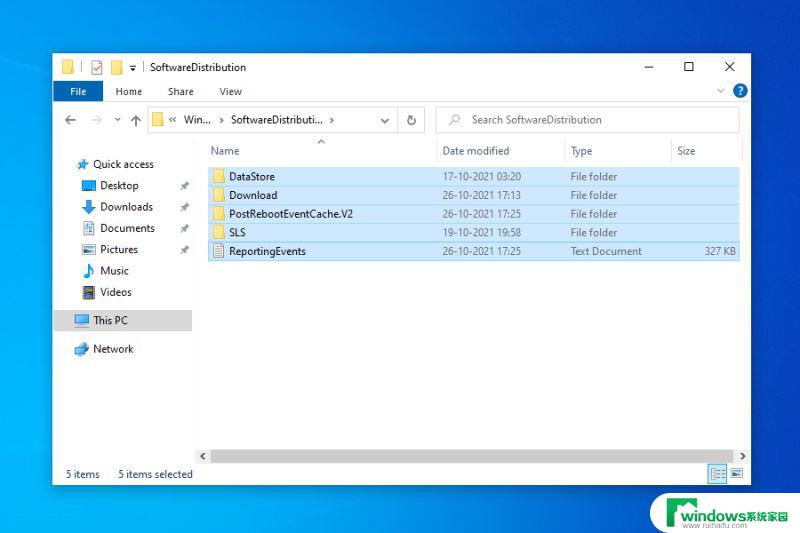Click the horizontal scrollbar right arrow

pyautogui.click(x=742, y=456)
